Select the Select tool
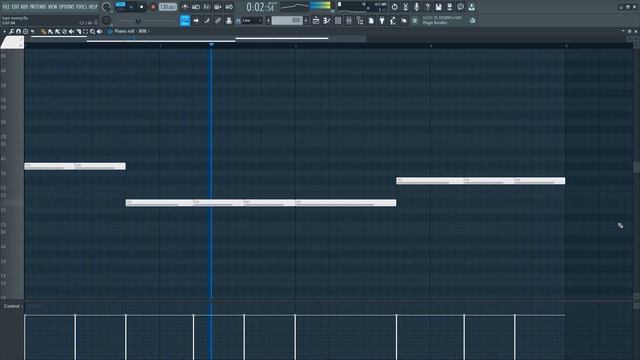Screen dimensions: 640x360 (x=85, y=31)
